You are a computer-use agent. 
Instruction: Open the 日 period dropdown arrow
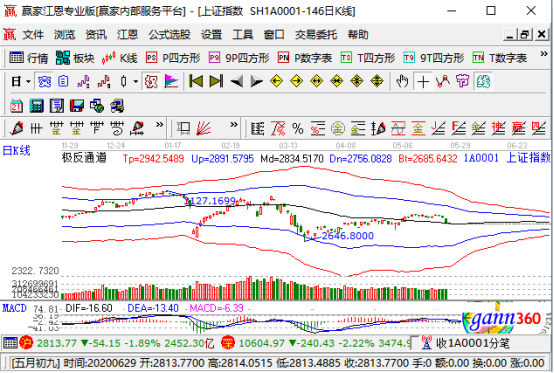click(28, 82)
